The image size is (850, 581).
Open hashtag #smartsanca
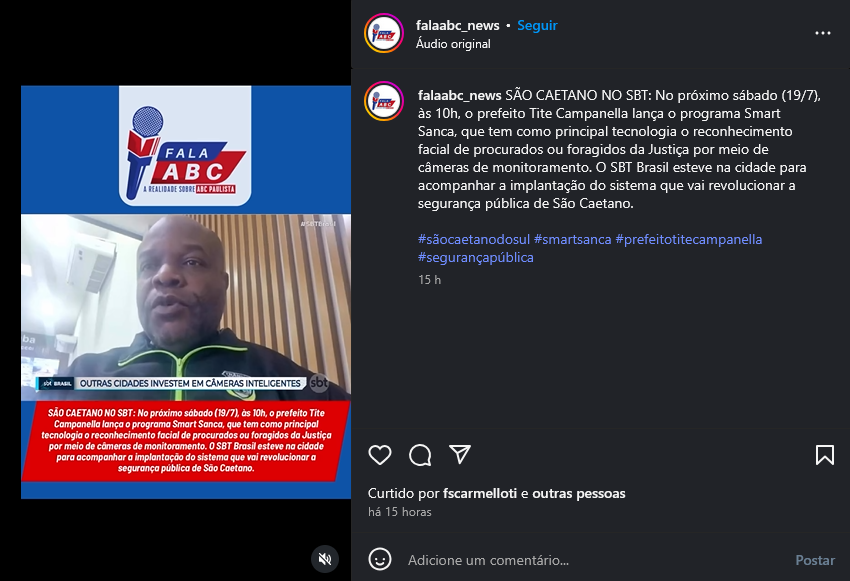(572, 239)
